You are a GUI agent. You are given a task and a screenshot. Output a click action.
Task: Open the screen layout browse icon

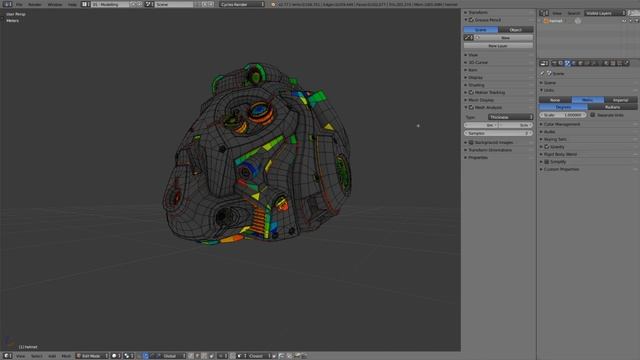click(85, 4)
